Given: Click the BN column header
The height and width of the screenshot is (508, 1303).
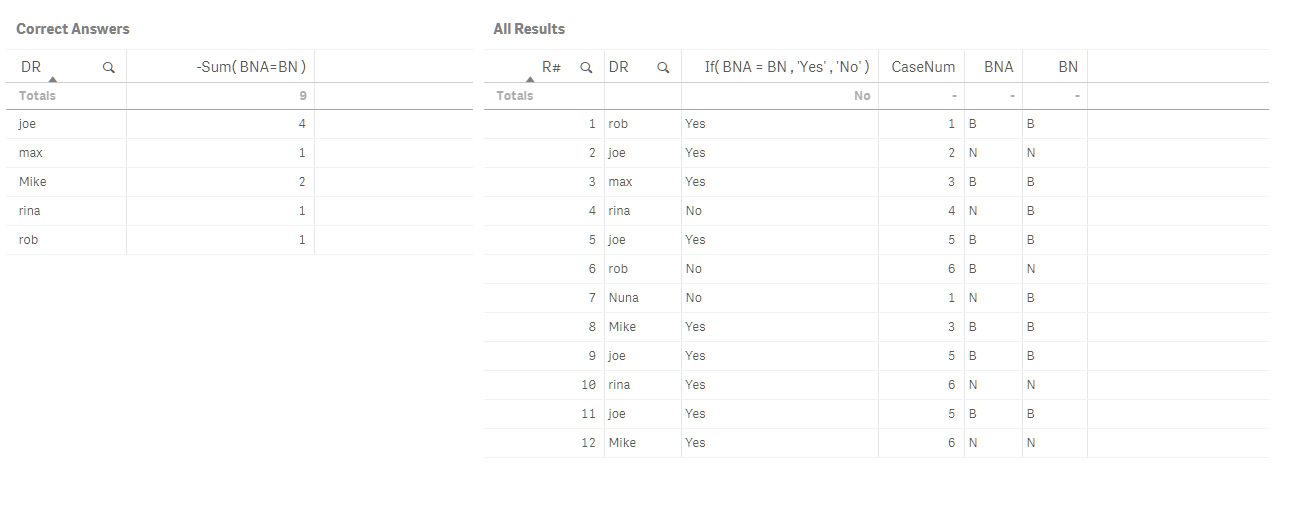Looking at the screenshot, I should pyautogui.click(x=1067, y=67).
